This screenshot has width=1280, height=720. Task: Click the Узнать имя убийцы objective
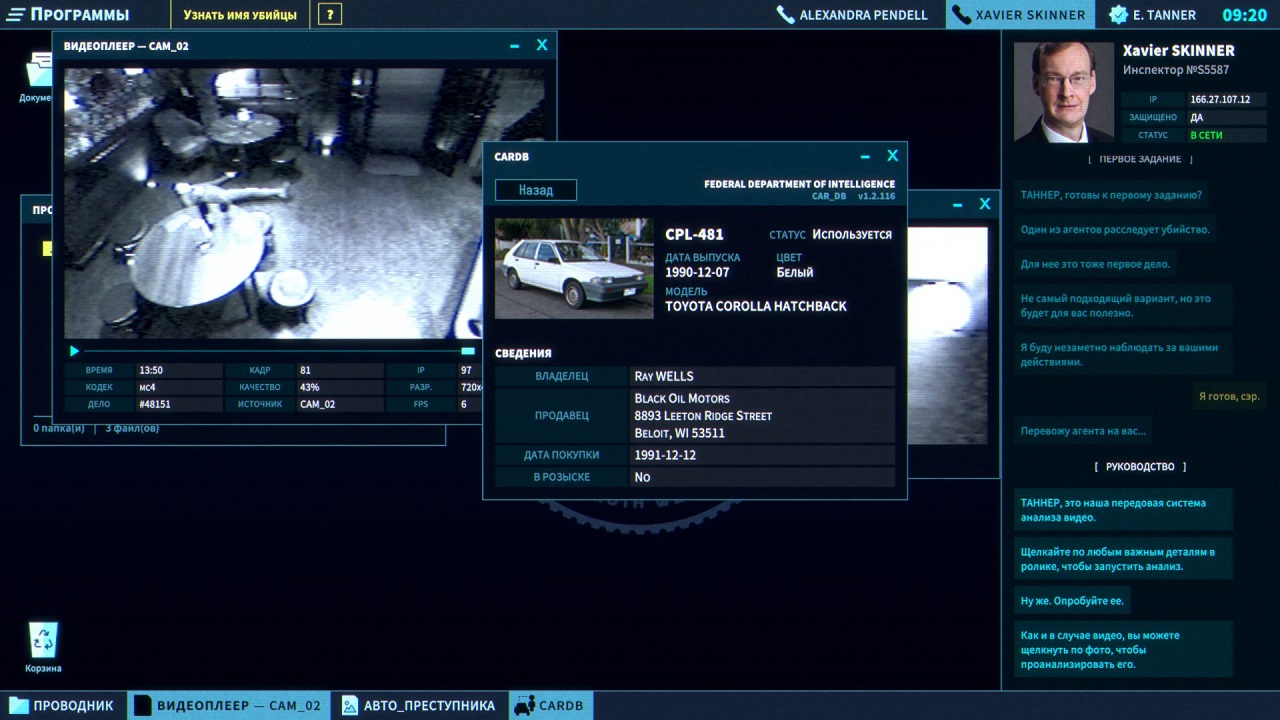coord(240,15)
